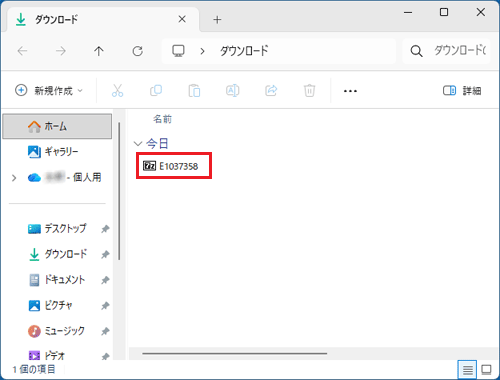Expand the address bar chevron before ダウンロード
Image resolution: width=500 pixels, height=380 pixels.
click(x=202, y=51)
